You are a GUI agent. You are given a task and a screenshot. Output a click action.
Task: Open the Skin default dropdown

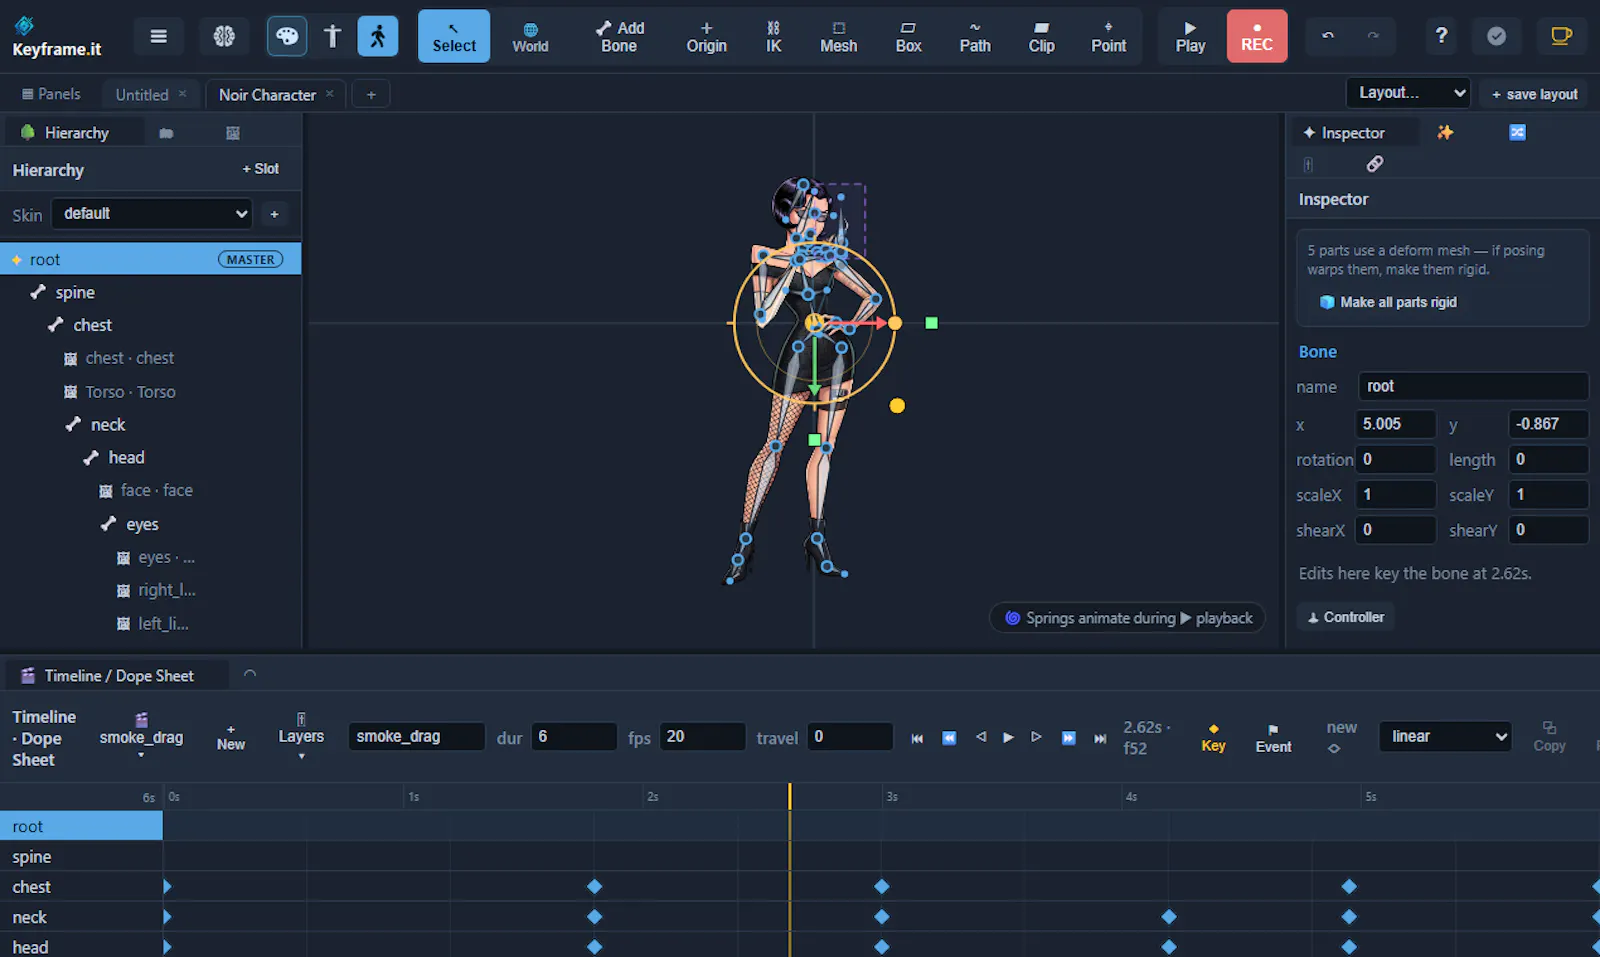click(153, 213)
